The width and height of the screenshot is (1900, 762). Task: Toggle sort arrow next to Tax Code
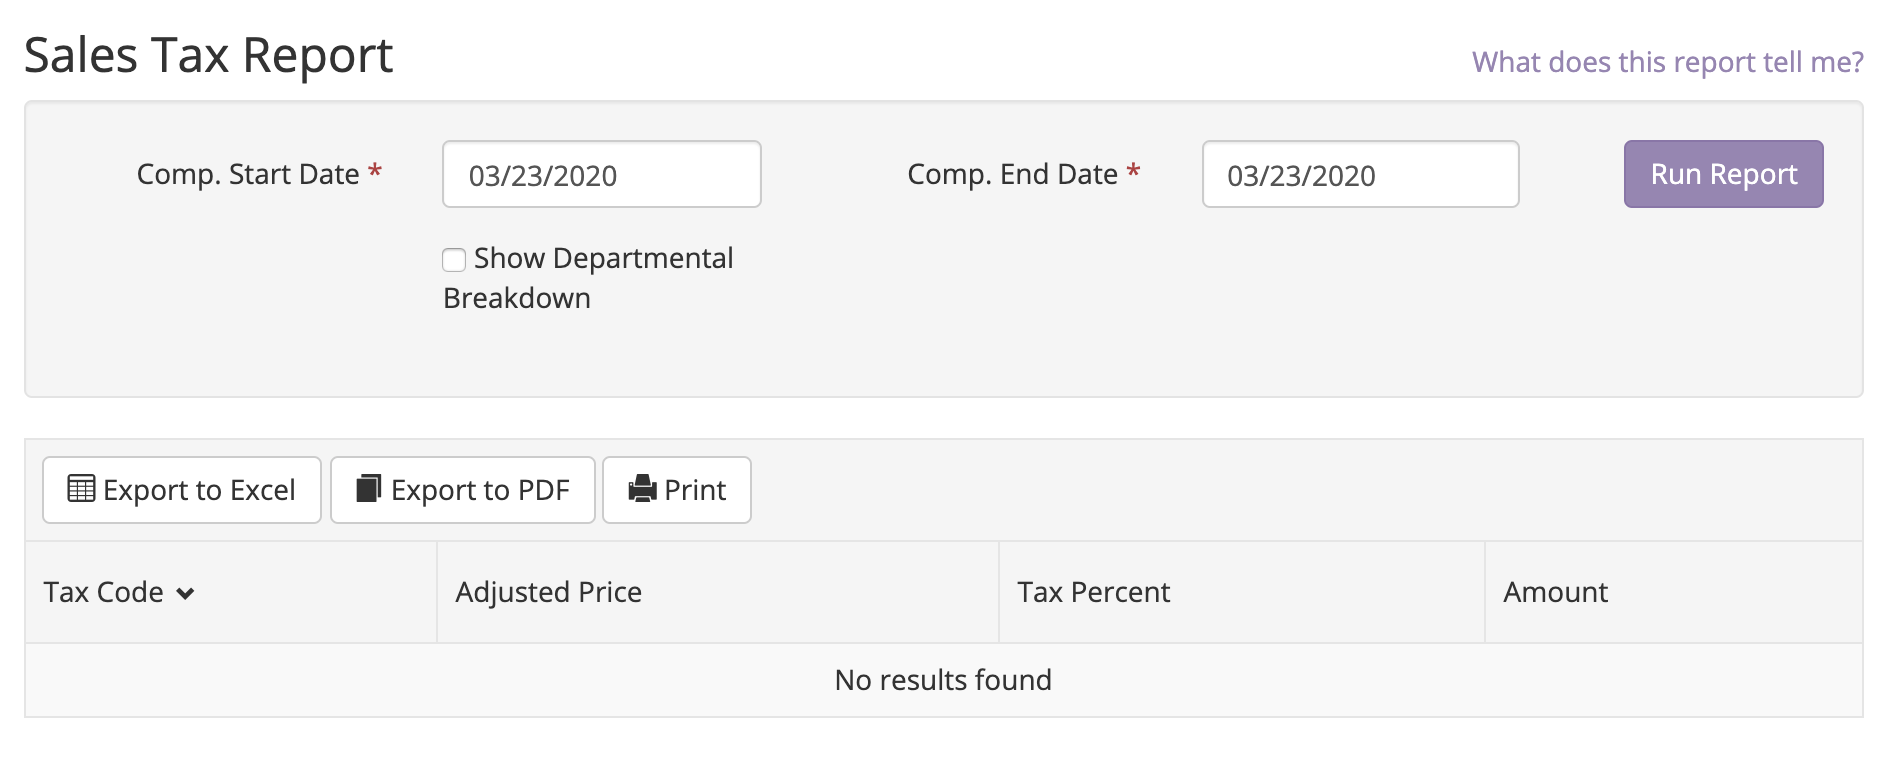pyautogui.click(x=185, y=594)
